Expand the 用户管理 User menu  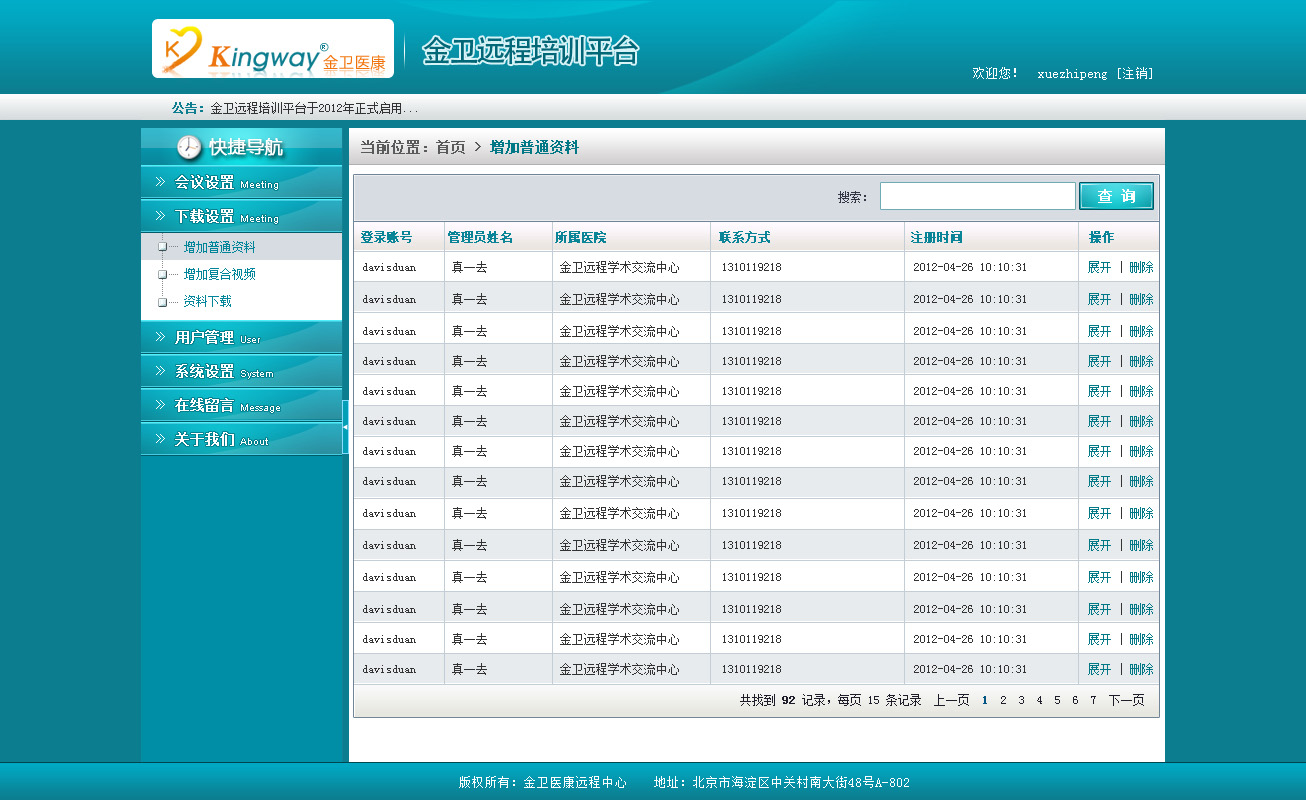coord(241,337)
